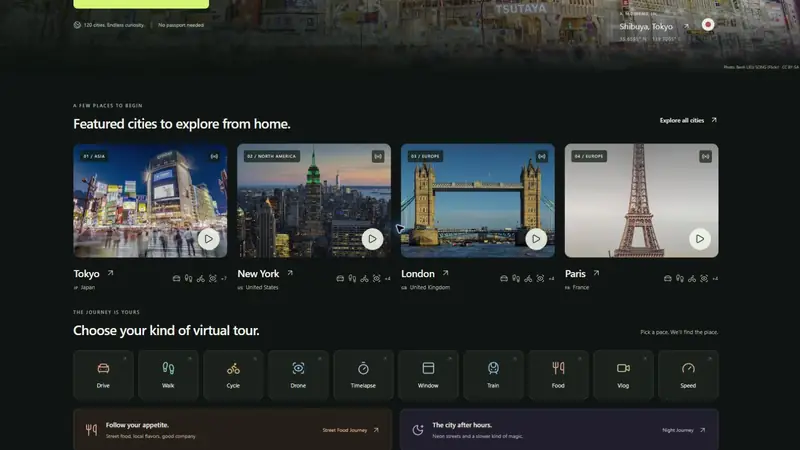Click the Paris drone icon

click(x=705, y=279)
